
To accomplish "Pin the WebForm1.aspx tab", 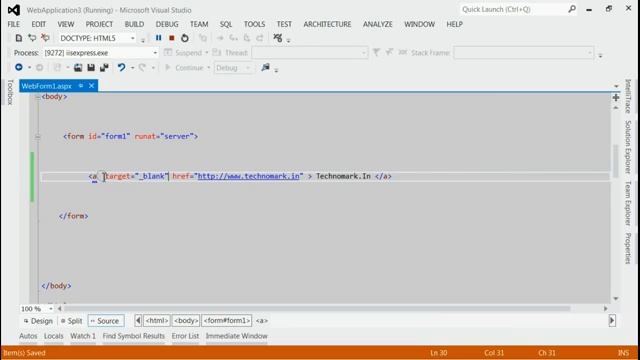I will [x=81, y=86].
